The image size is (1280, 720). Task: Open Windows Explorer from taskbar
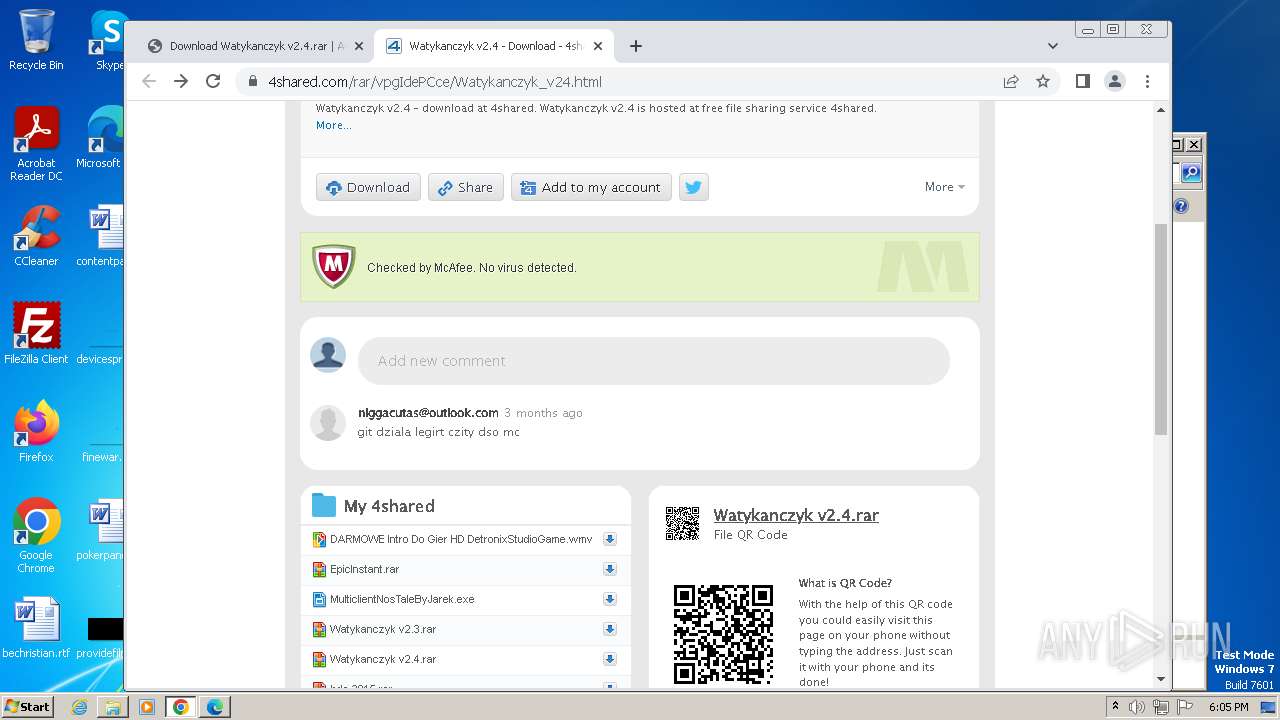pyautogui.click(x=113, y=707)
